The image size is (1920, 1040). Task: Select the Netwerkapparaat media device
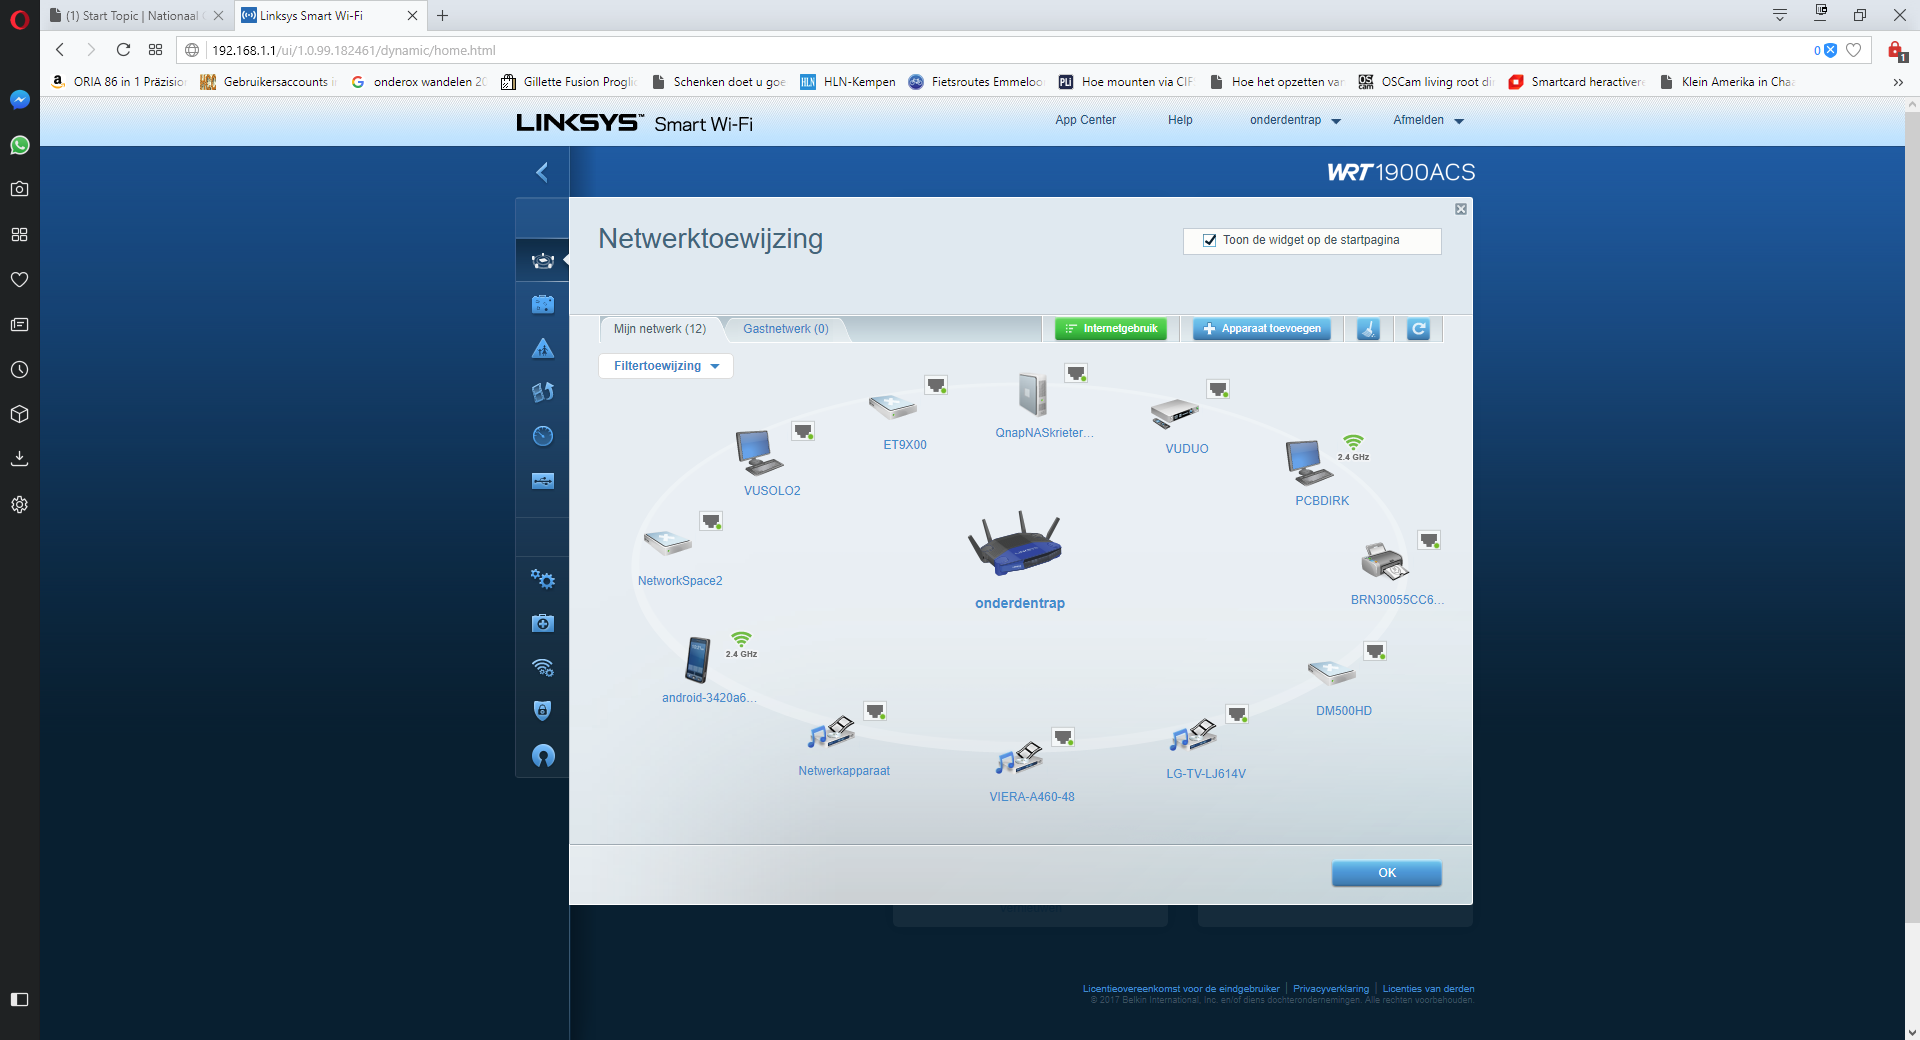pos(831,732)
